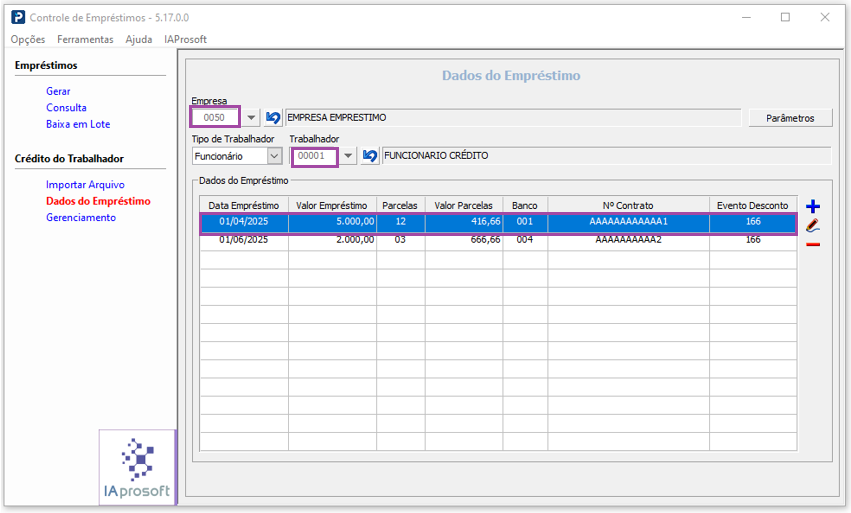Click the IAprosoft logo in sidebar
This screenshot has height=513, width=851.
click(x=138, y=468)
